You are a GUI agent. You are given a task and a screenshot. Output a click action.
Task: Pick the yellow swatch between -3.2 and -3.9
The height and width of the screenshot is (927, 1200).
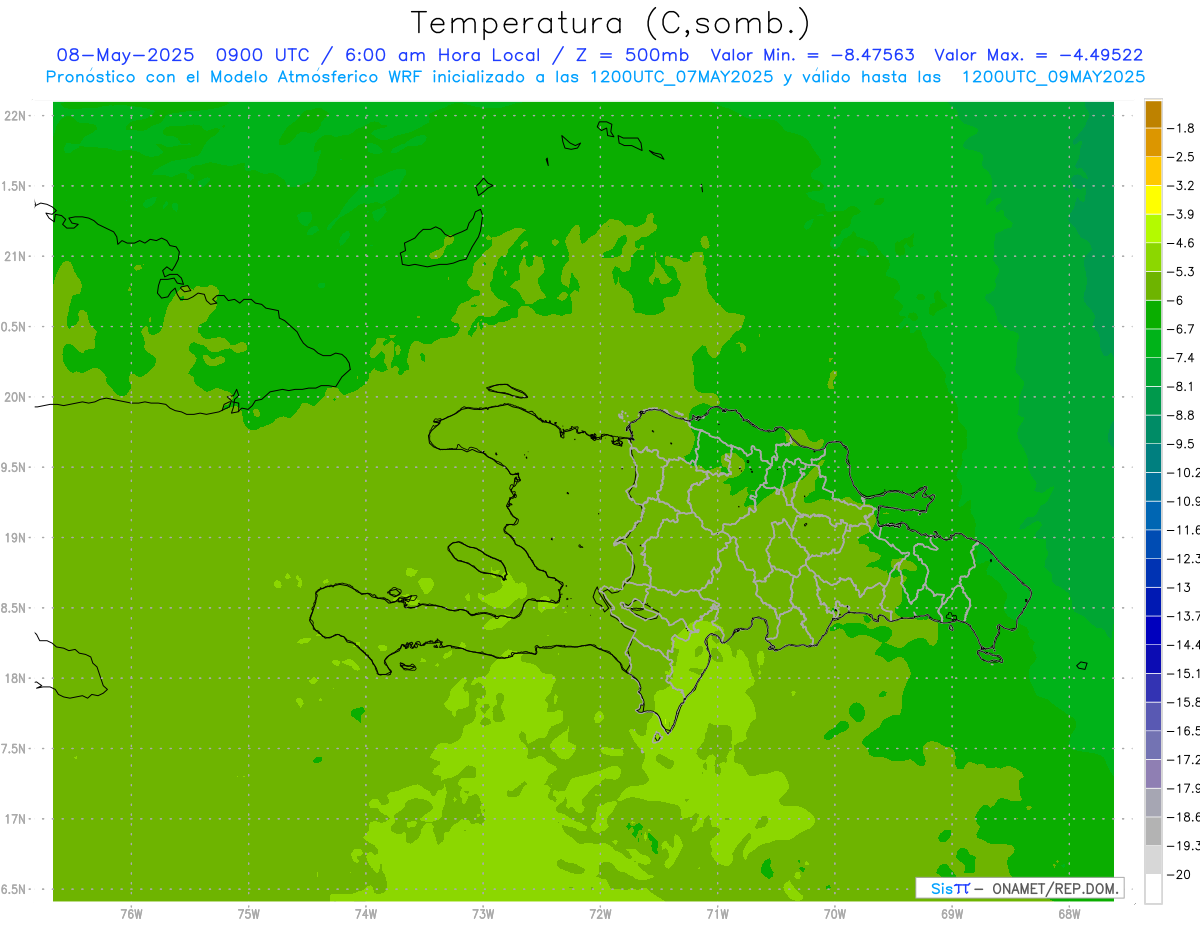pyautogui.click(x=1153, y=200)
